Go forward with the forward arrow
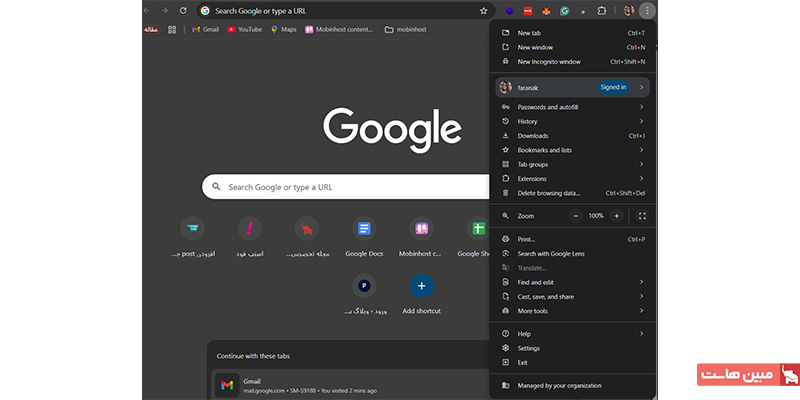Screen dimensions: 800x400 point(164,10)
